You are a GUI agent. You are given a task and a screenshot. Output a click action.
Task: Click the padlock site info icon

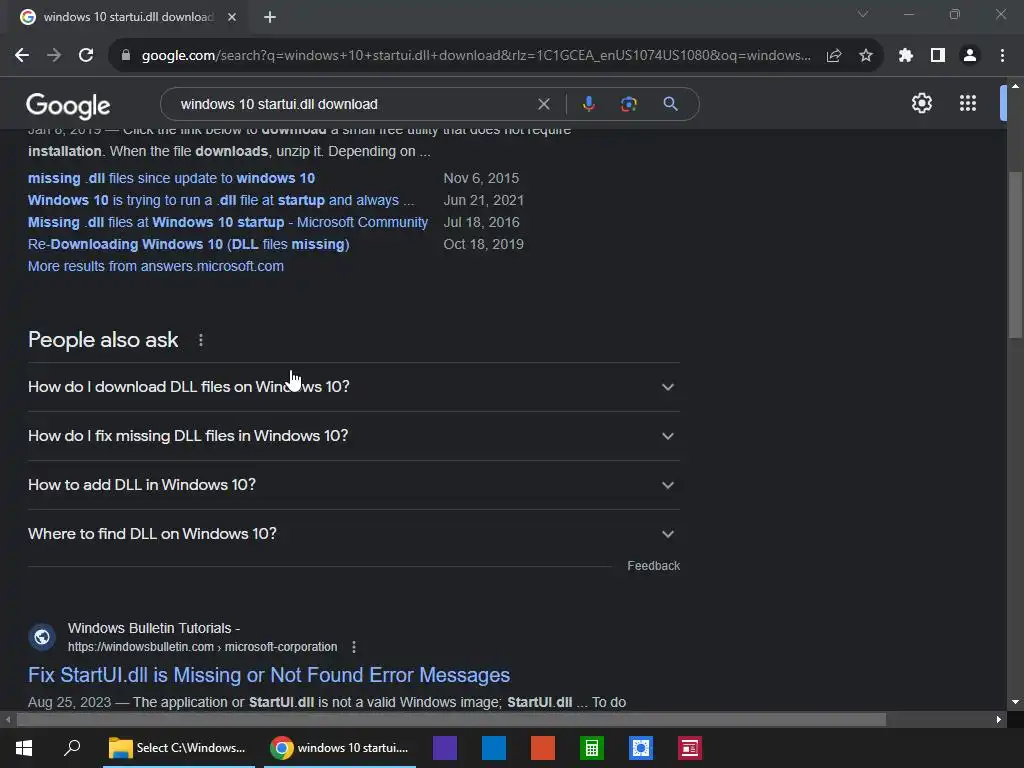[x=126, y=56]
